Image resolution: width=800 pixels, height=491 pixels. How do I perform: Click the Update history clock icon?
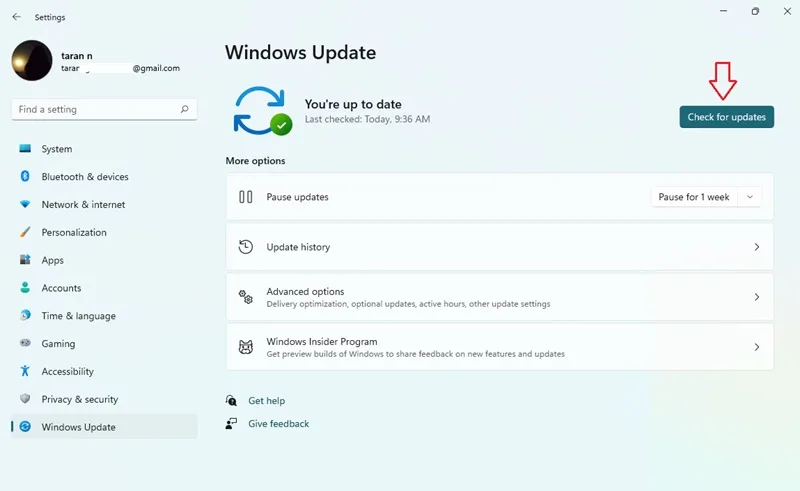(x=245, y=247)
